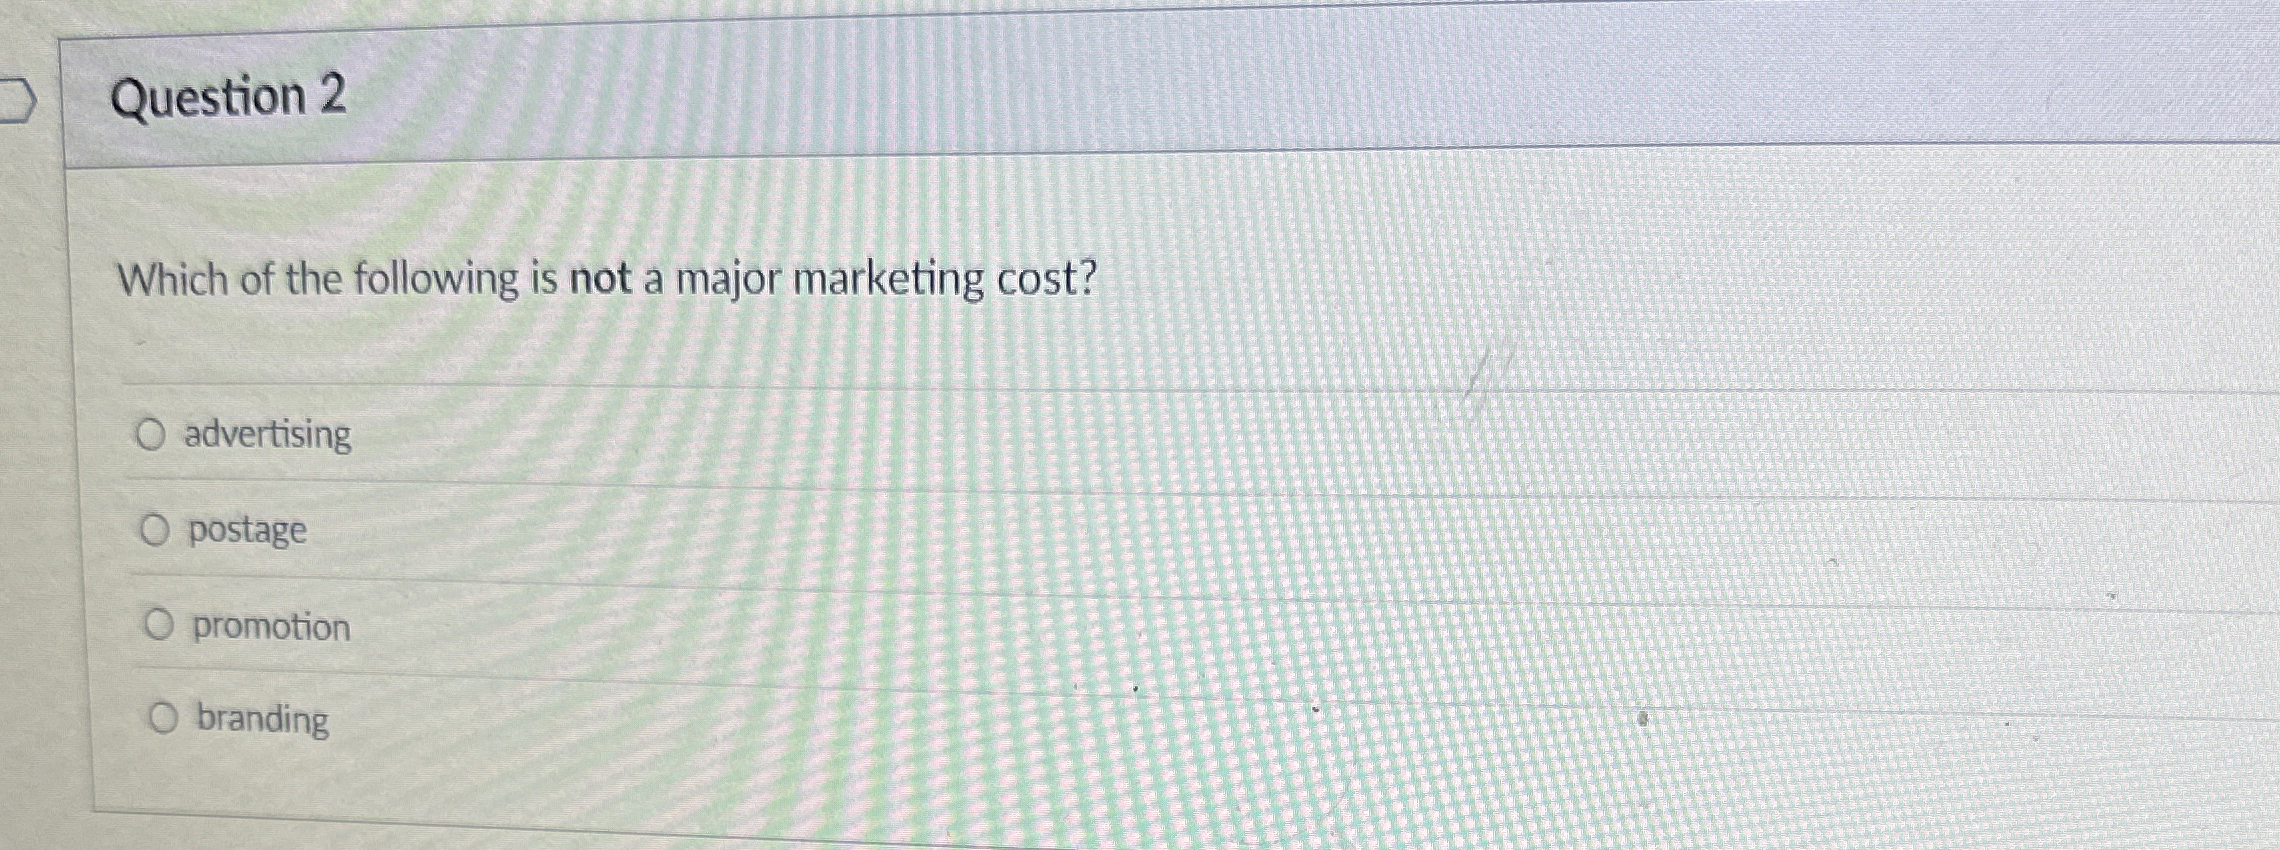Select the advertising radio button
Viewport: 2280px width, 850px height.
tap(151, 435)
